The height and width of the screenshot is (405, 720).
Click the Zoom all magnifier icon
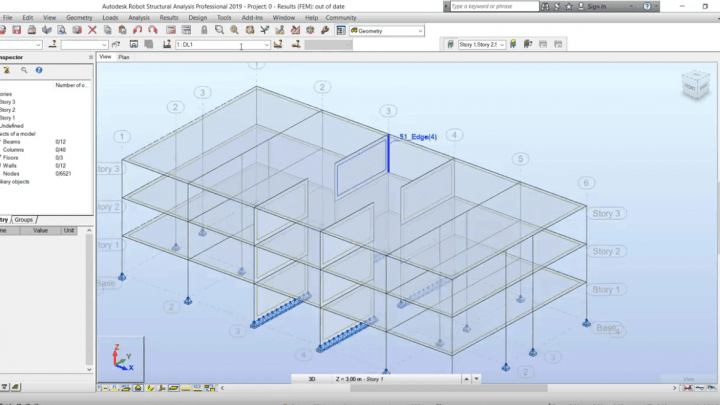235,30
